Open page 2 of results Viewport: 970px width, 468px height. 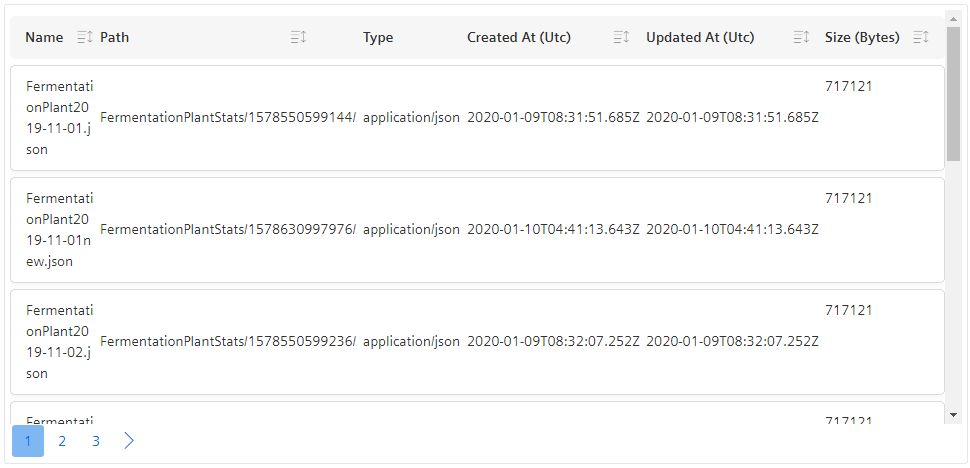tap(62, 441)
